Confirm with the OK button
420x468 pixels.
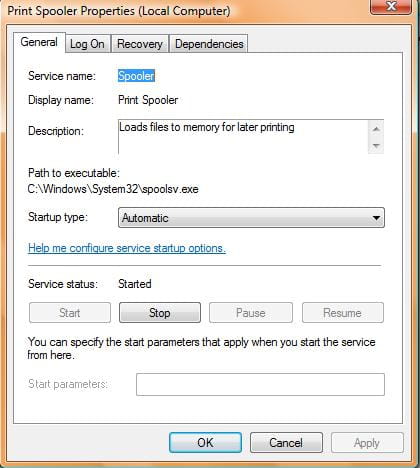tap(205, 443)
